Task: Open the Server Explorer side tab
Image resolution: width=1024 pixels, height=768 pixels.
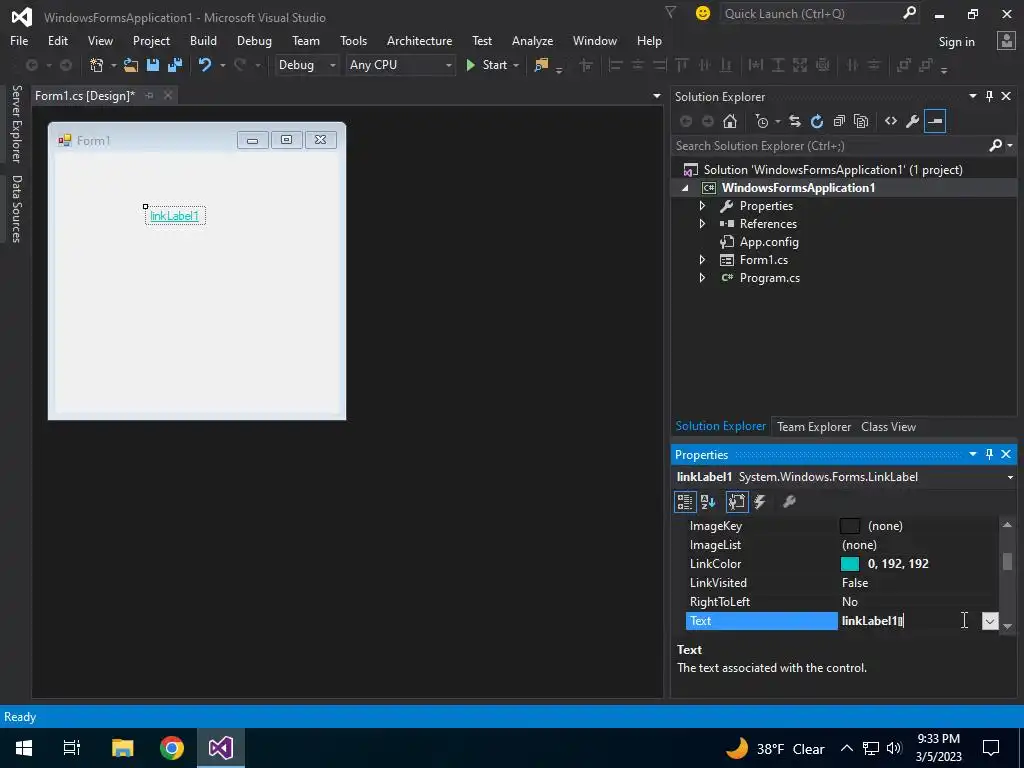Action: pyautogui.click(x=16, y=124)
